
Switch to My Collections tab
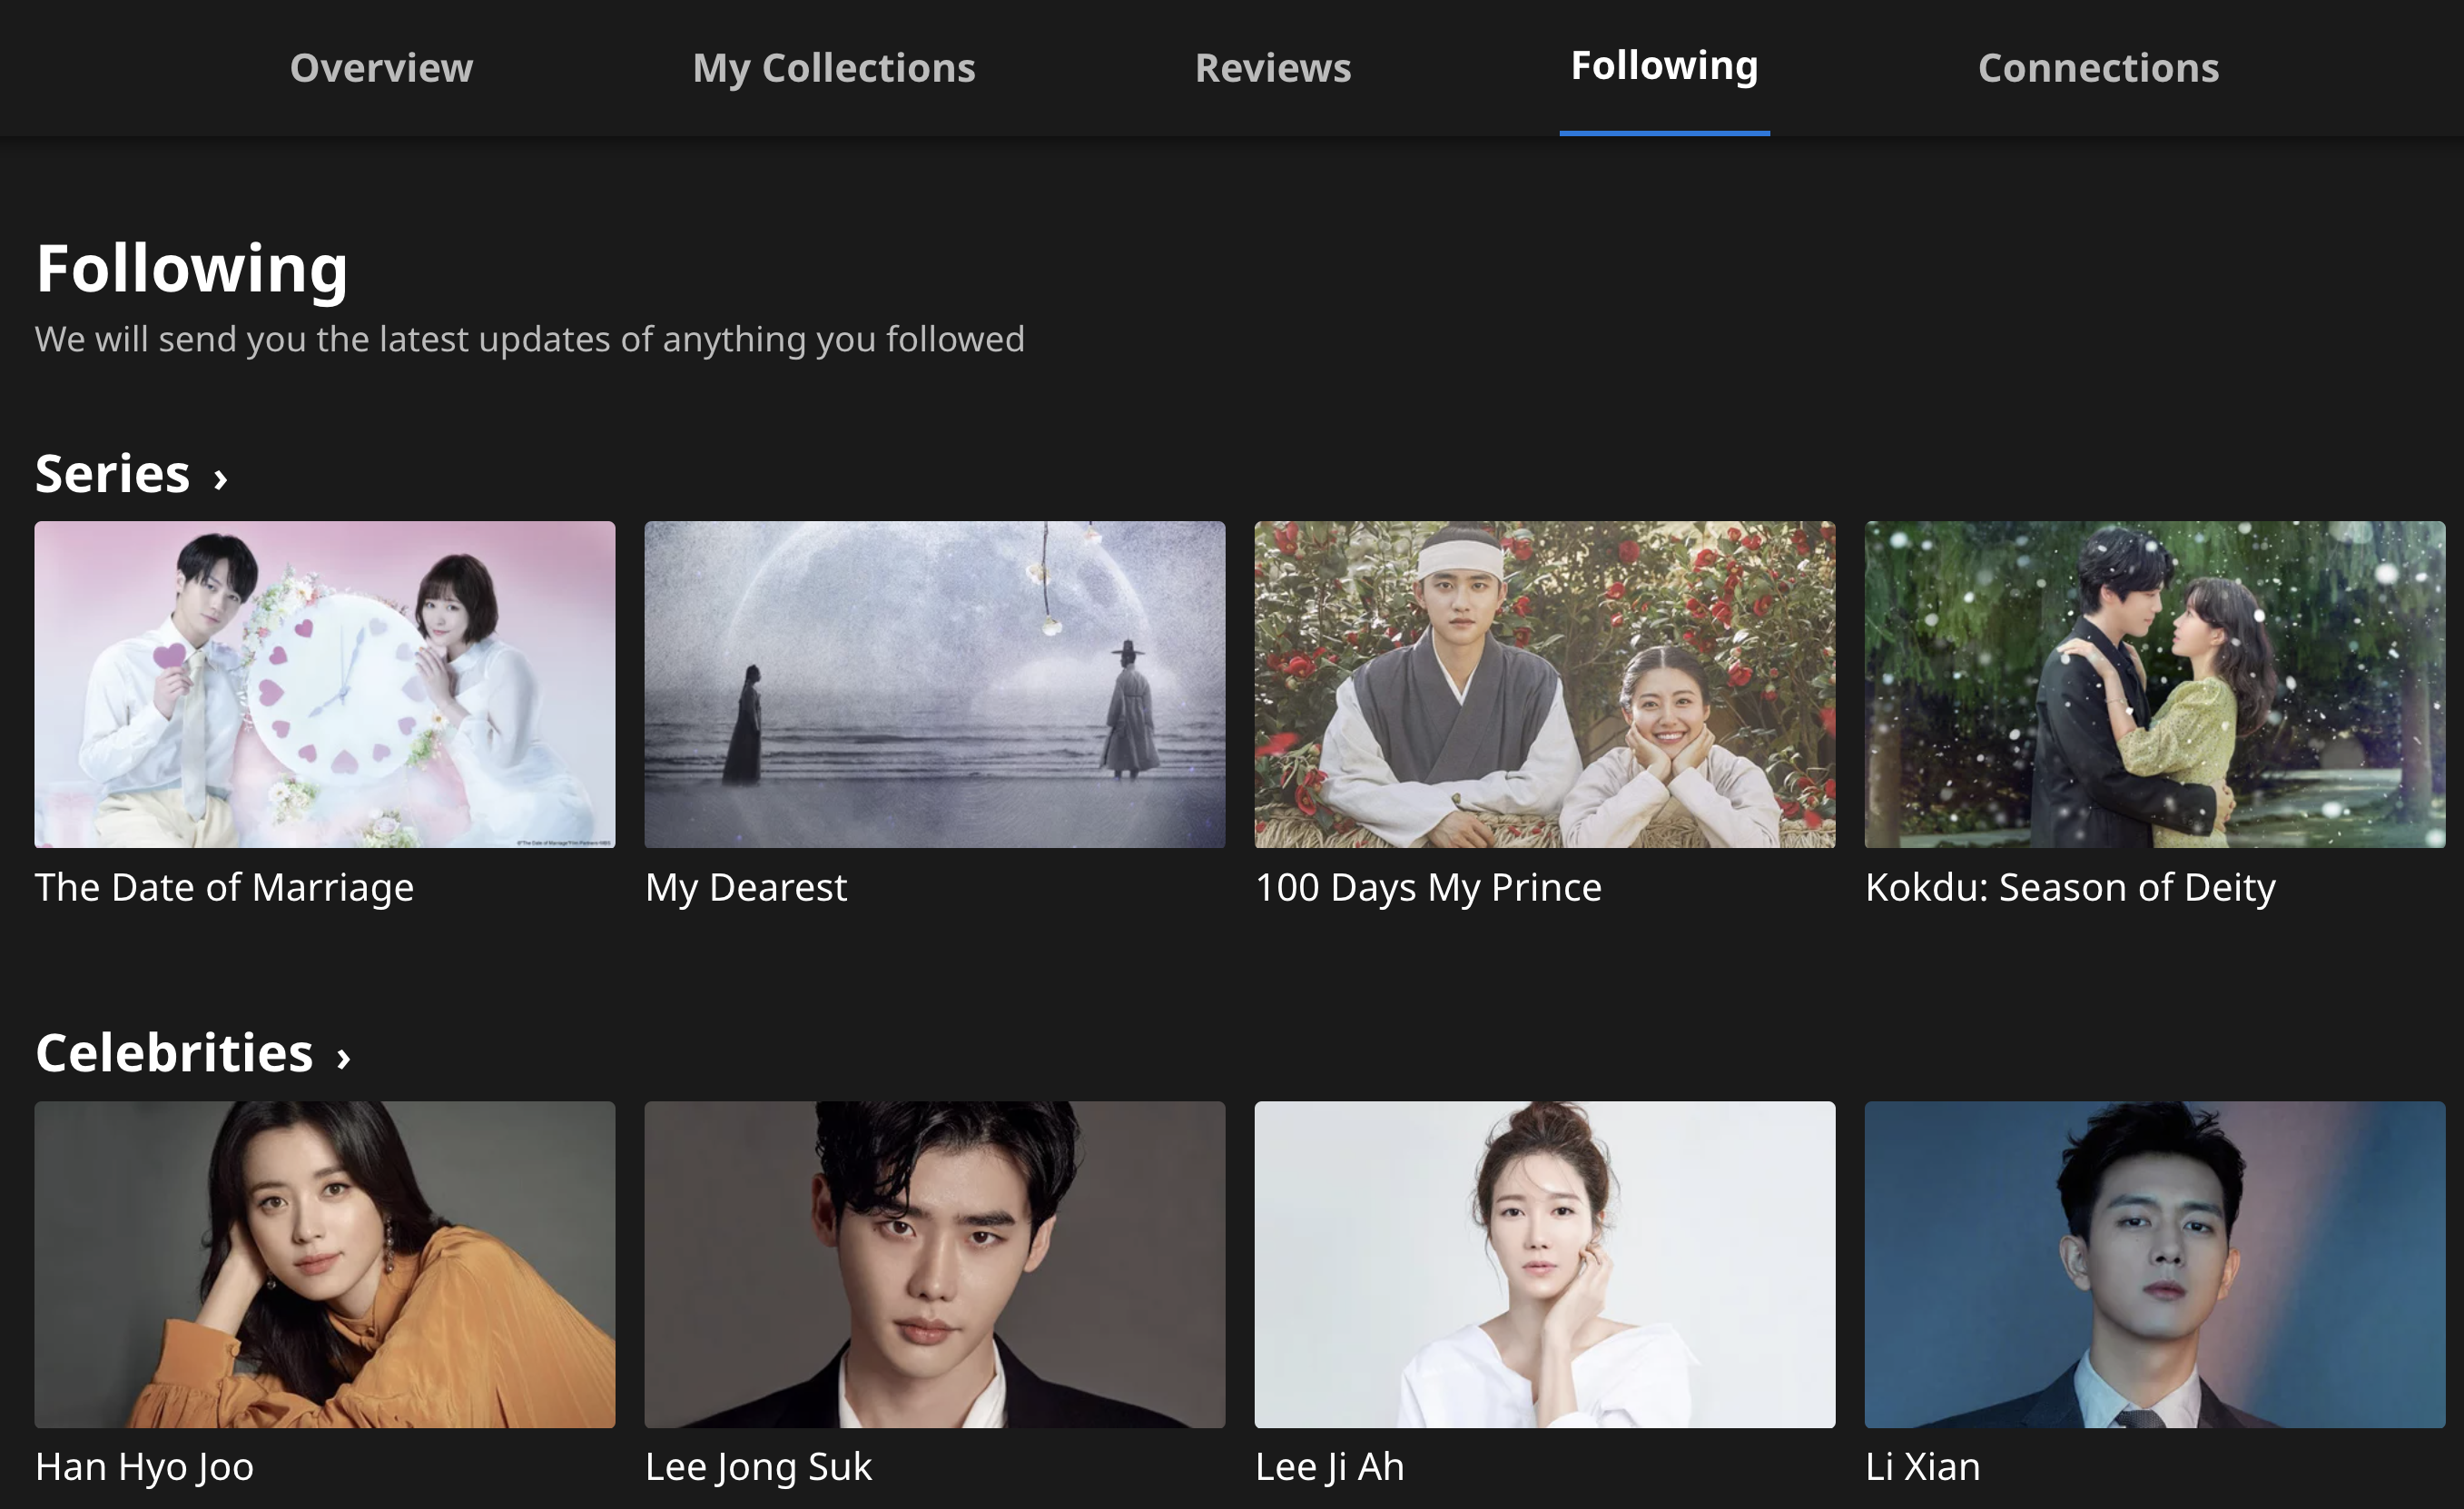(x=833, y=68)
